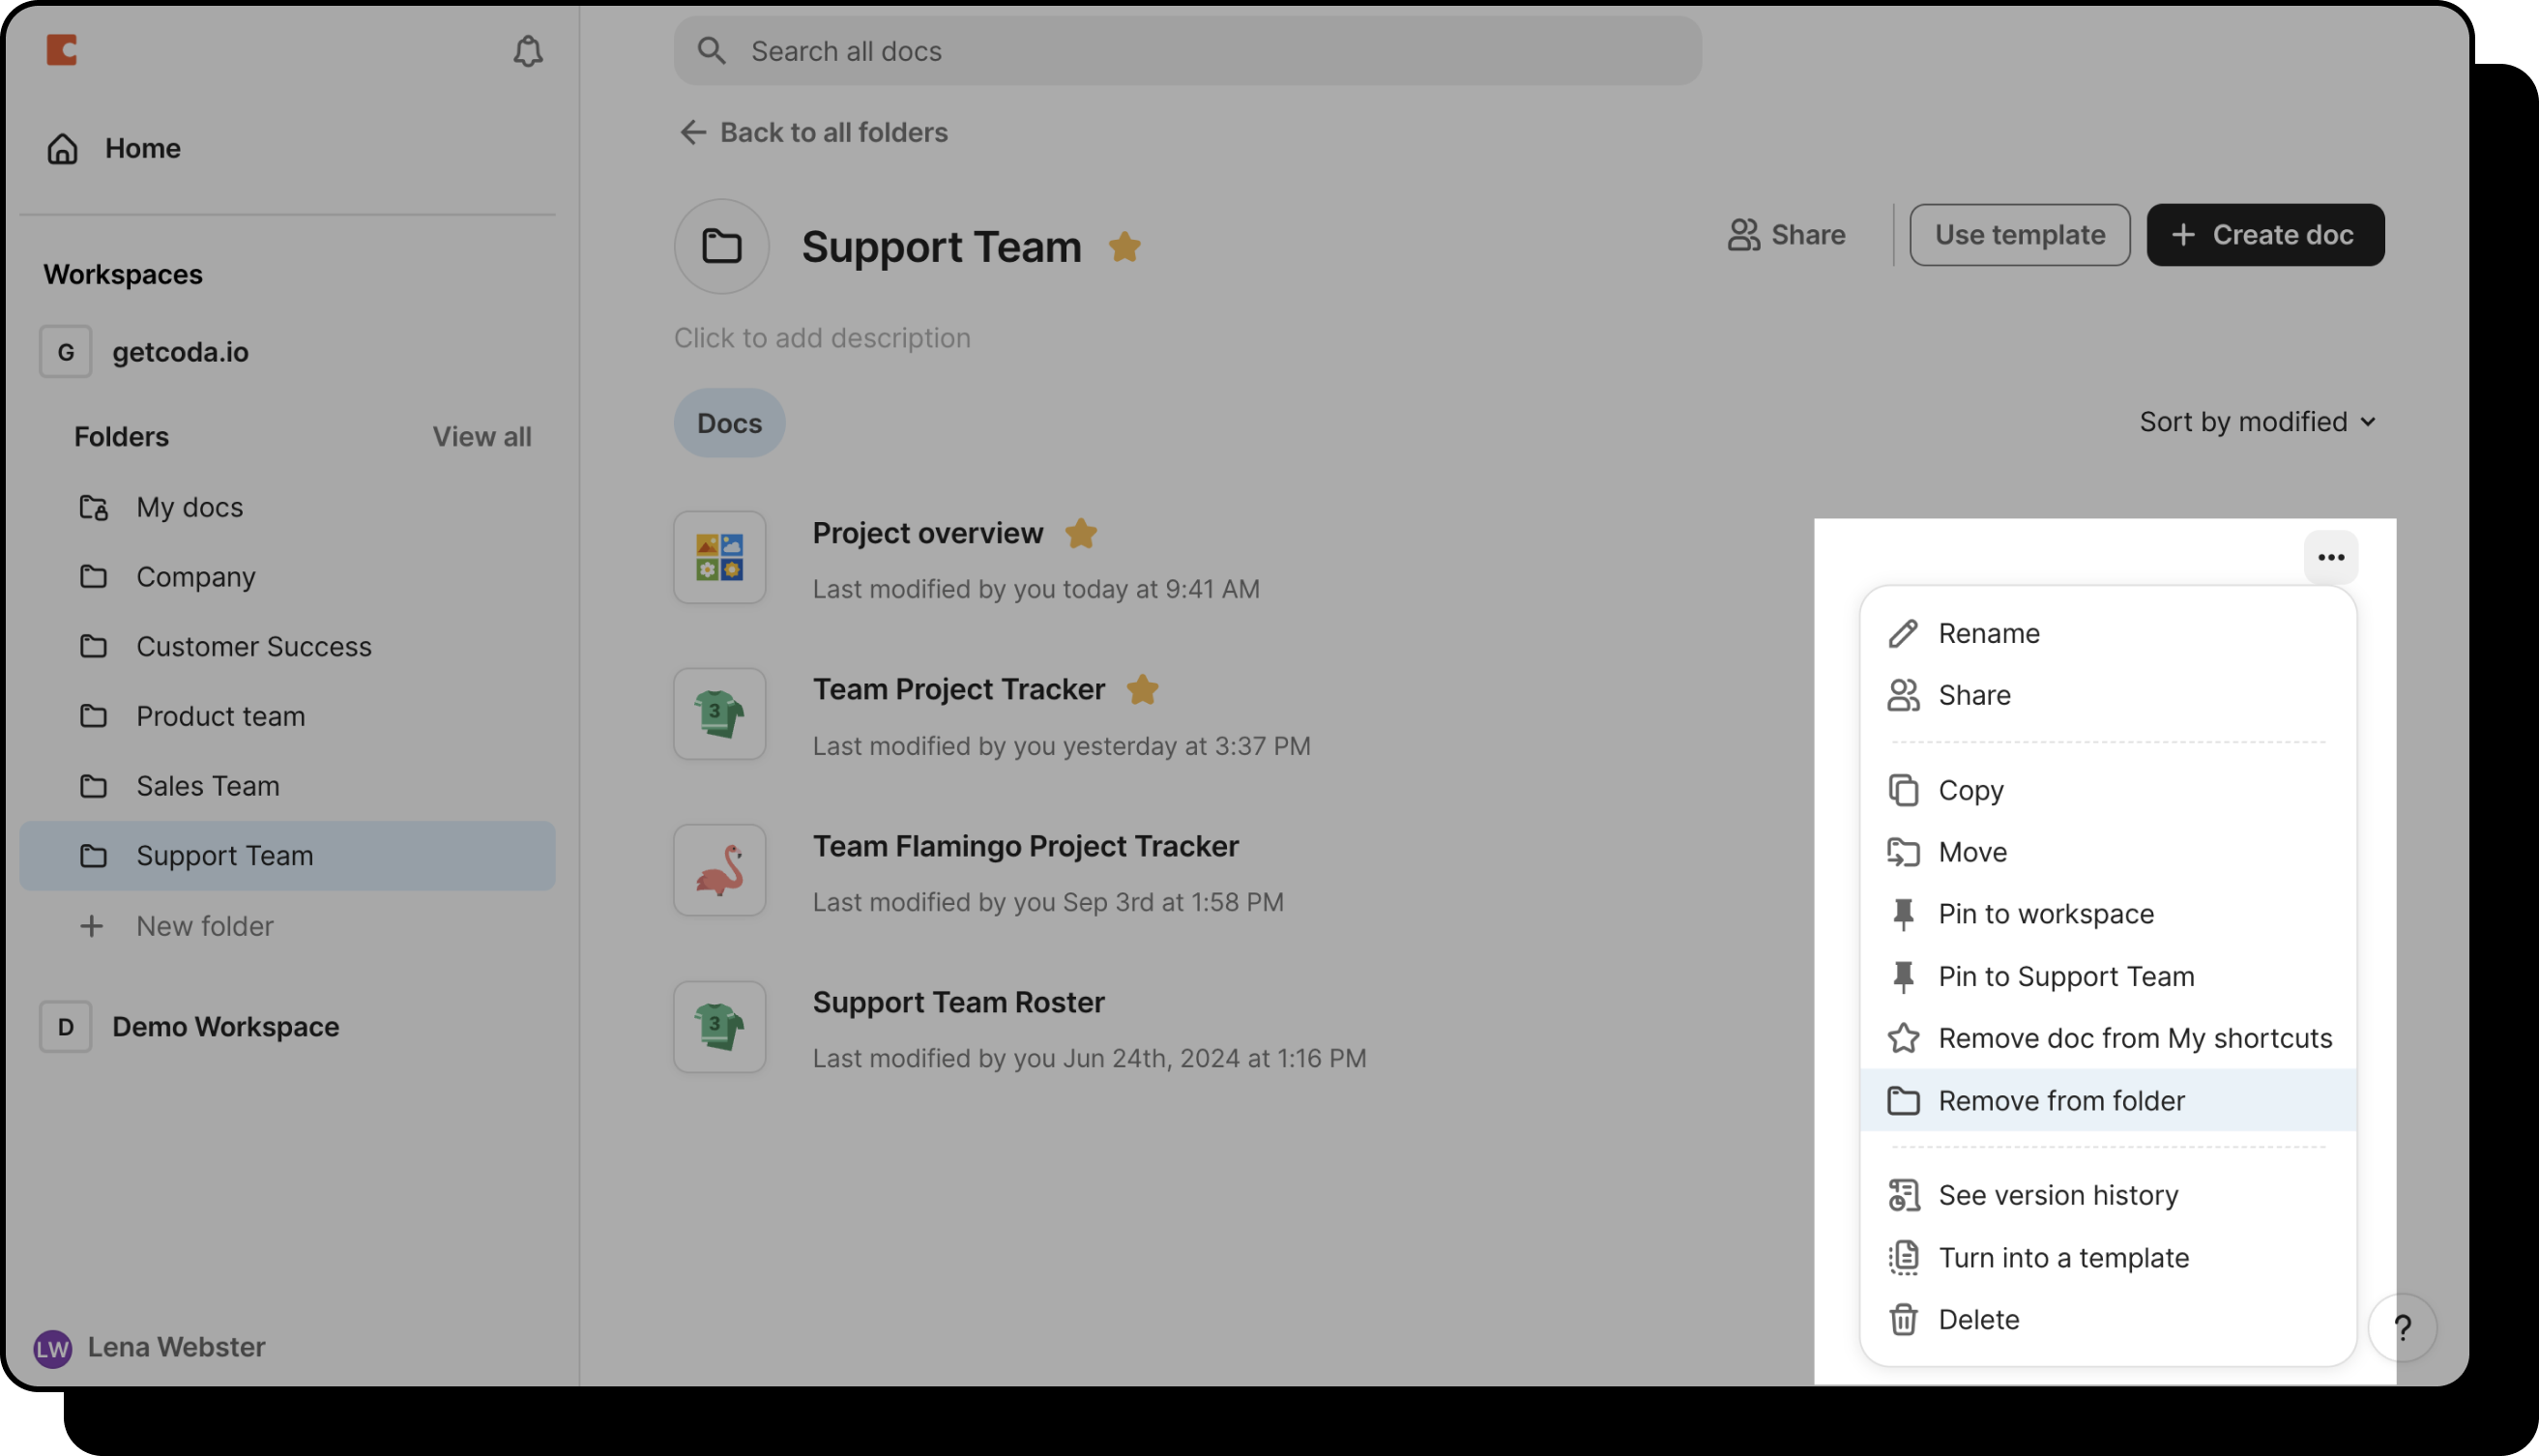
Task: Click the three-dots more options button
Action: (x=2331, y=558)
